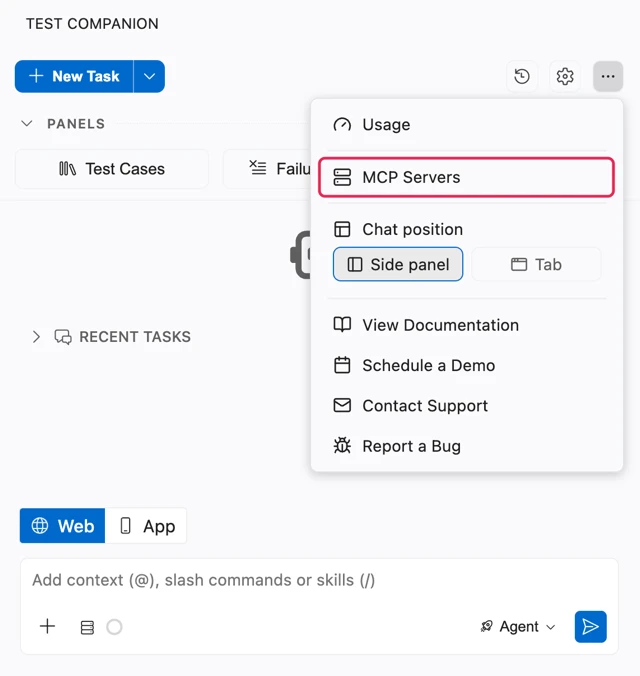Screen dimensions: 640x676
Task: Click the plus attach icon in chat box
Action: pyautogui.click(x=47, y=626)
